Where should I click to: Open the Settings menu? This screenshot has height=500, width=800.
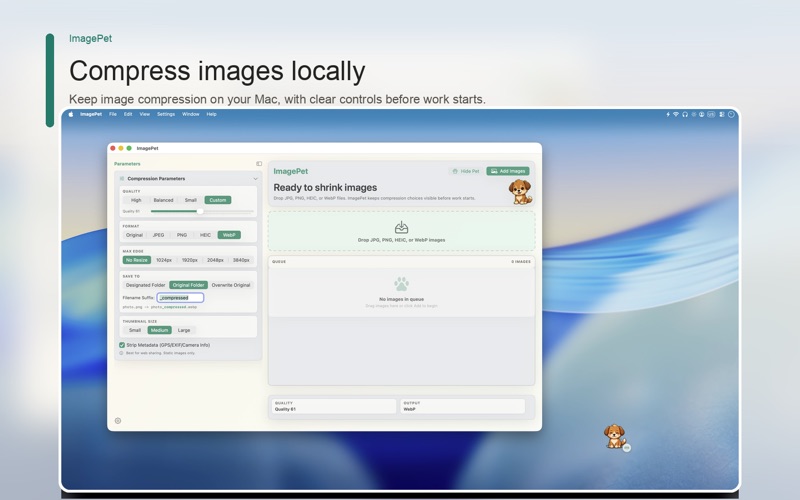tap(166, 114)
